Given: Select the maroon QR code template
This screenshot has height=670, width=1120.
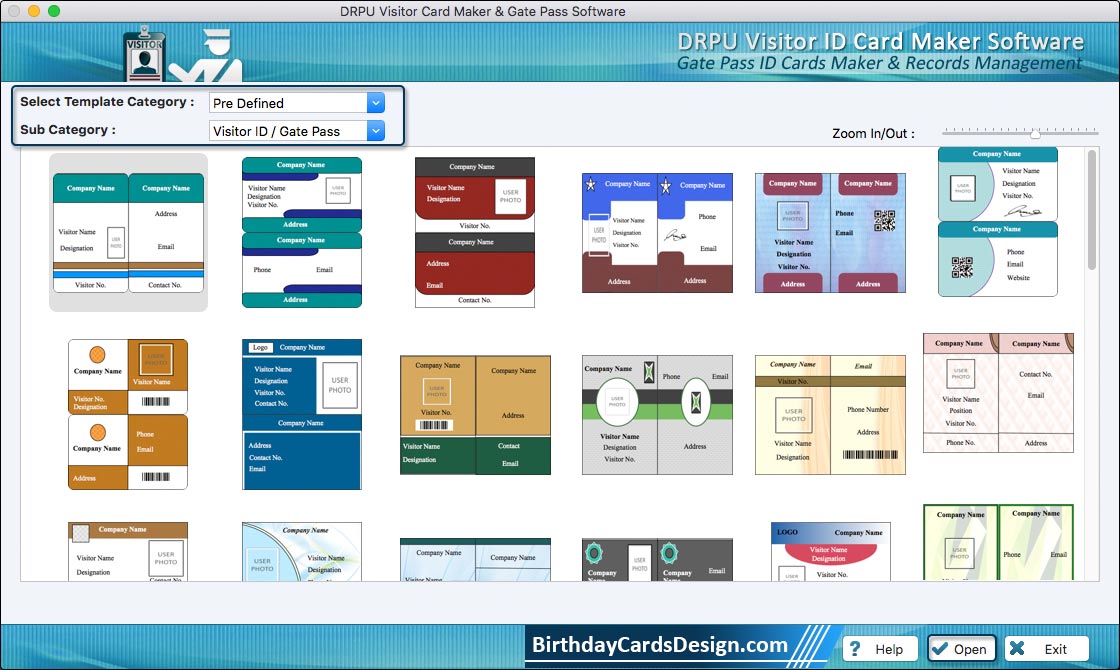Looking at the screenshot, I should [830, 233].
